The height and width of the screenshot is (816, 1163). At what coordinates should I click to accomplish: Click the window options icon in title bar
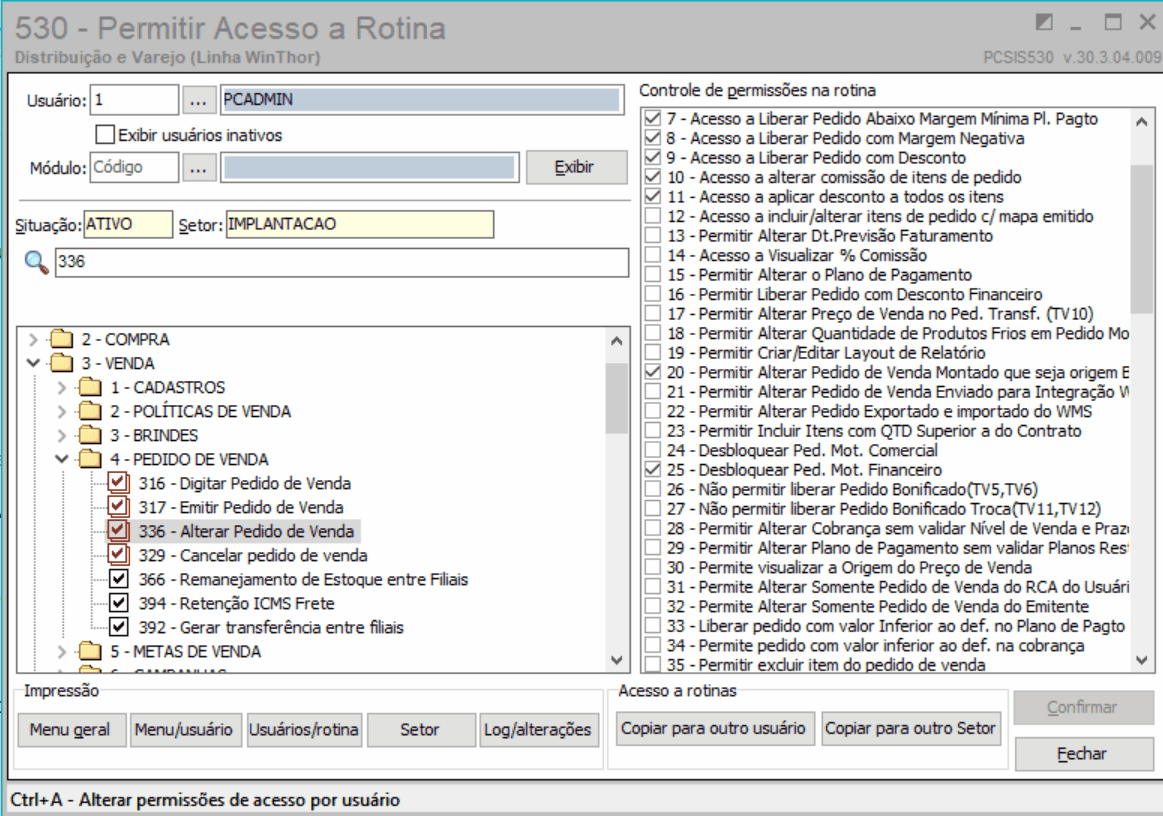[x=1044, y=22]
